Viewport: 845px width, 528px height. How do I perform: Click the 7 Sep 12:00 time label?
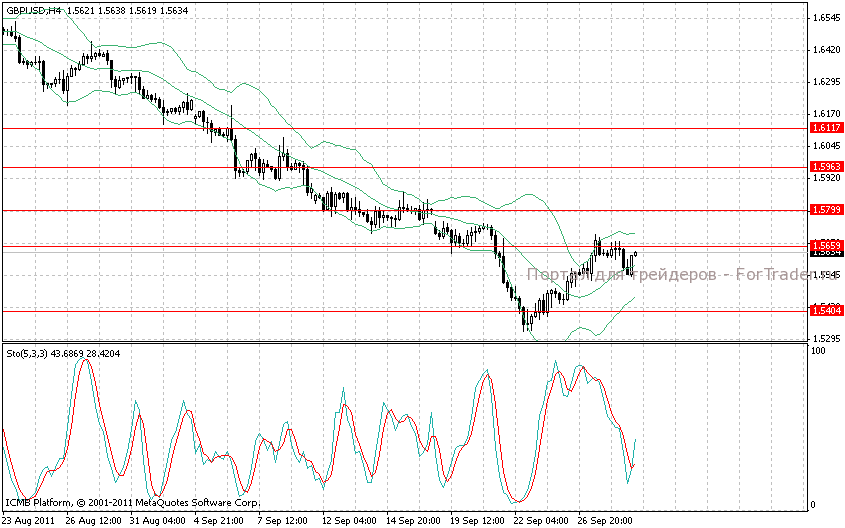pyautogui.click(x=284, y=520)
